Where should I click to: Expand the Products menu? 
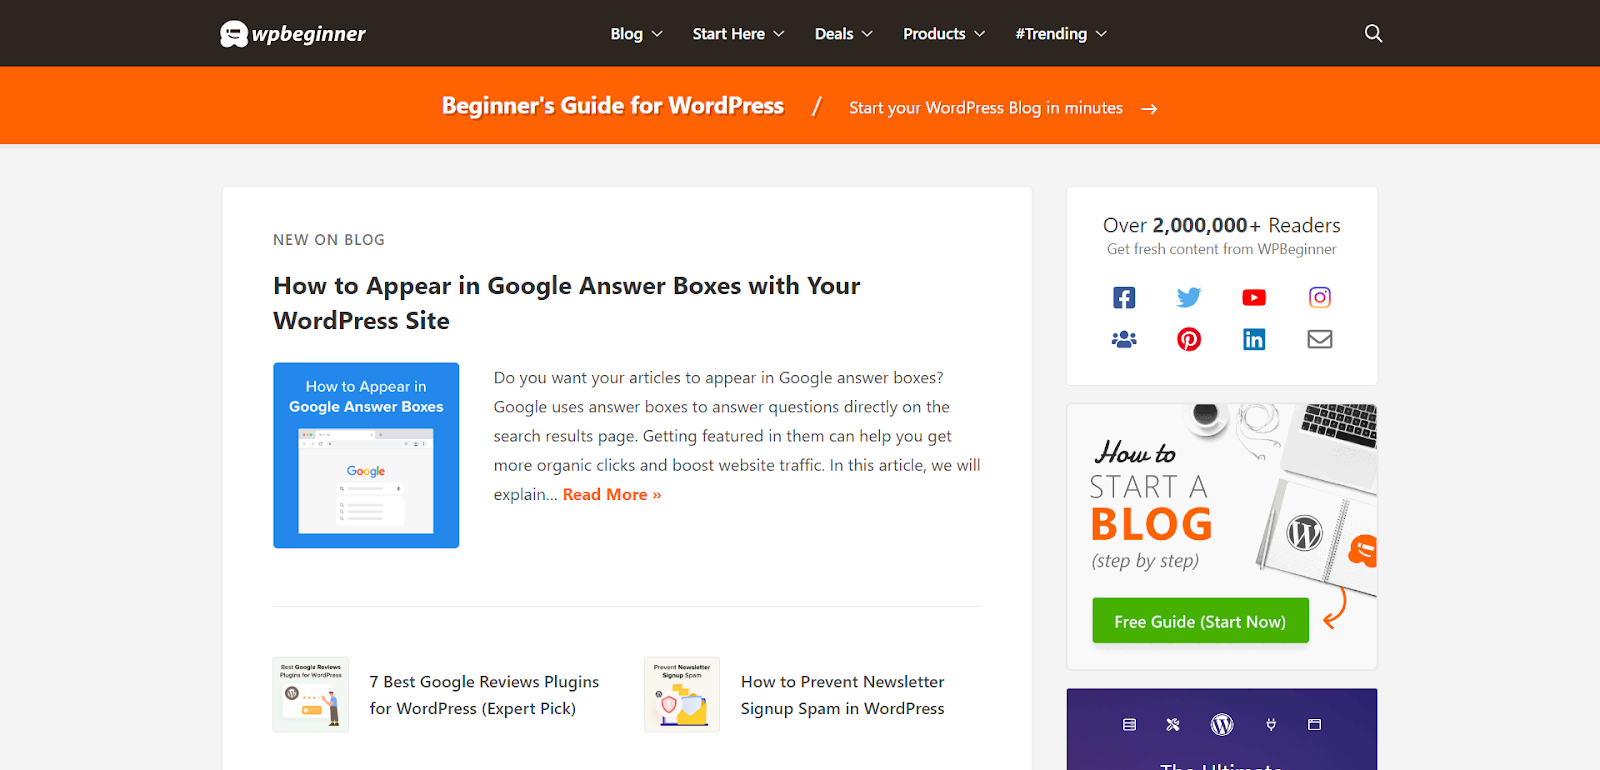[x=944, y=34]
